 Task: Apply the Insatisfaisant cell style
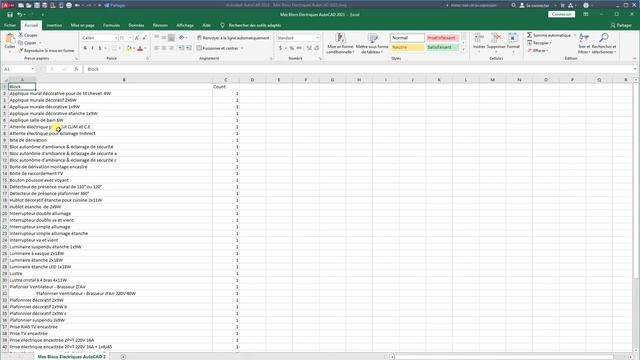(443, 38)
